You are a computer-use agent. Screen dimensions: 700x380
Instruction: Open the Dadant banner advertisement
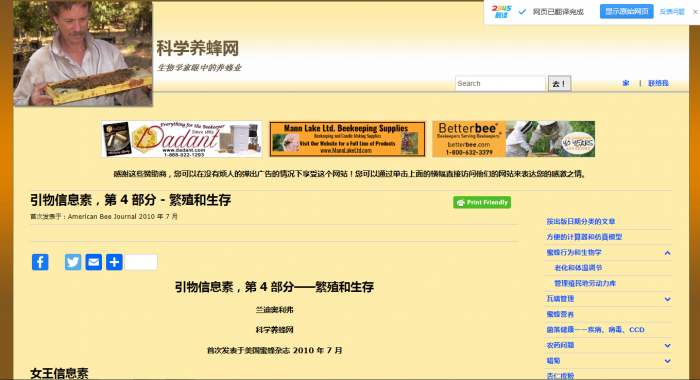coord(182,139)
